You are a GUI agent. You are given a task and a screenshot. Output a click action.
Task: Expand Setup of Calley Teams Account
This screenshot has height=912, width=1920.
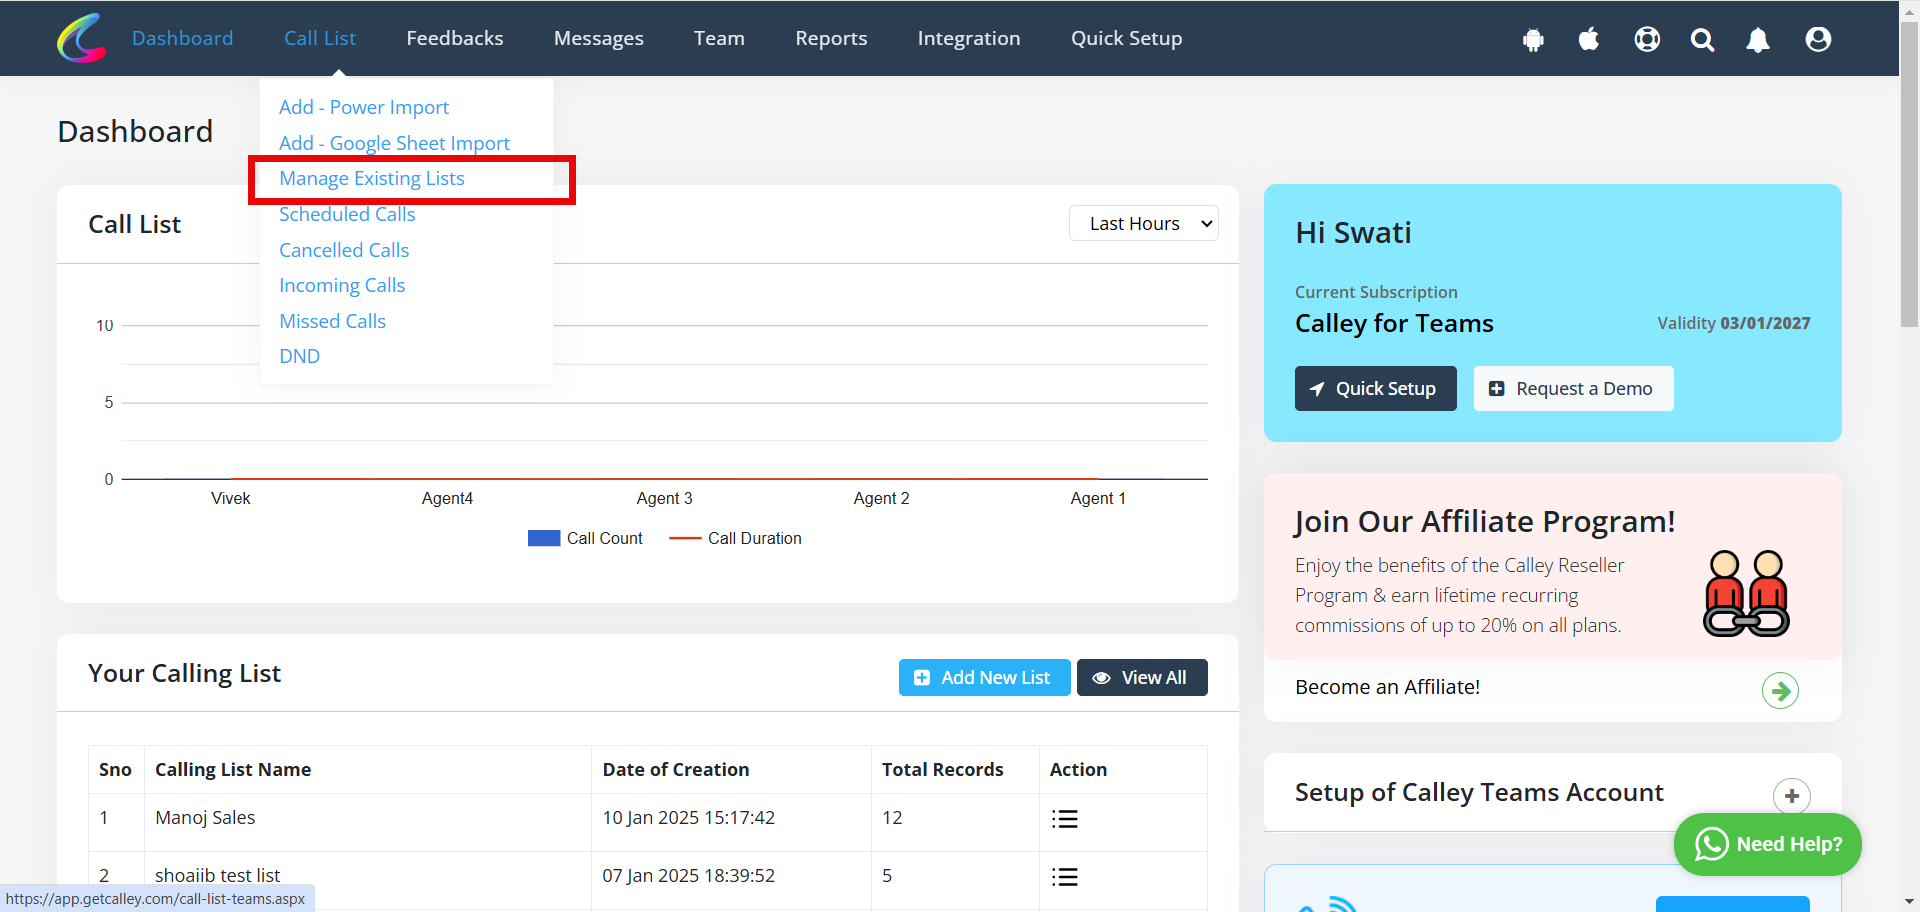click(1791, 796)
